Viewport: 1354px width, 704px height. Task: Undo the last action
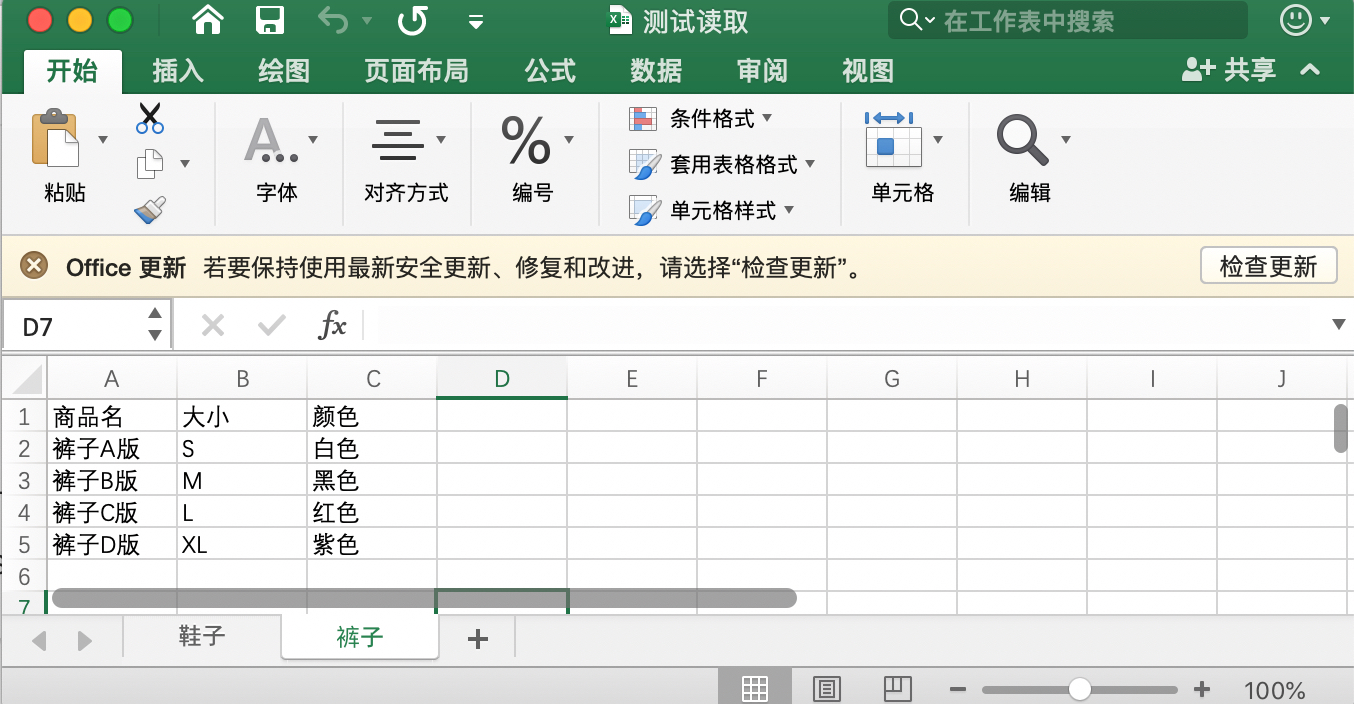point(334,20)
